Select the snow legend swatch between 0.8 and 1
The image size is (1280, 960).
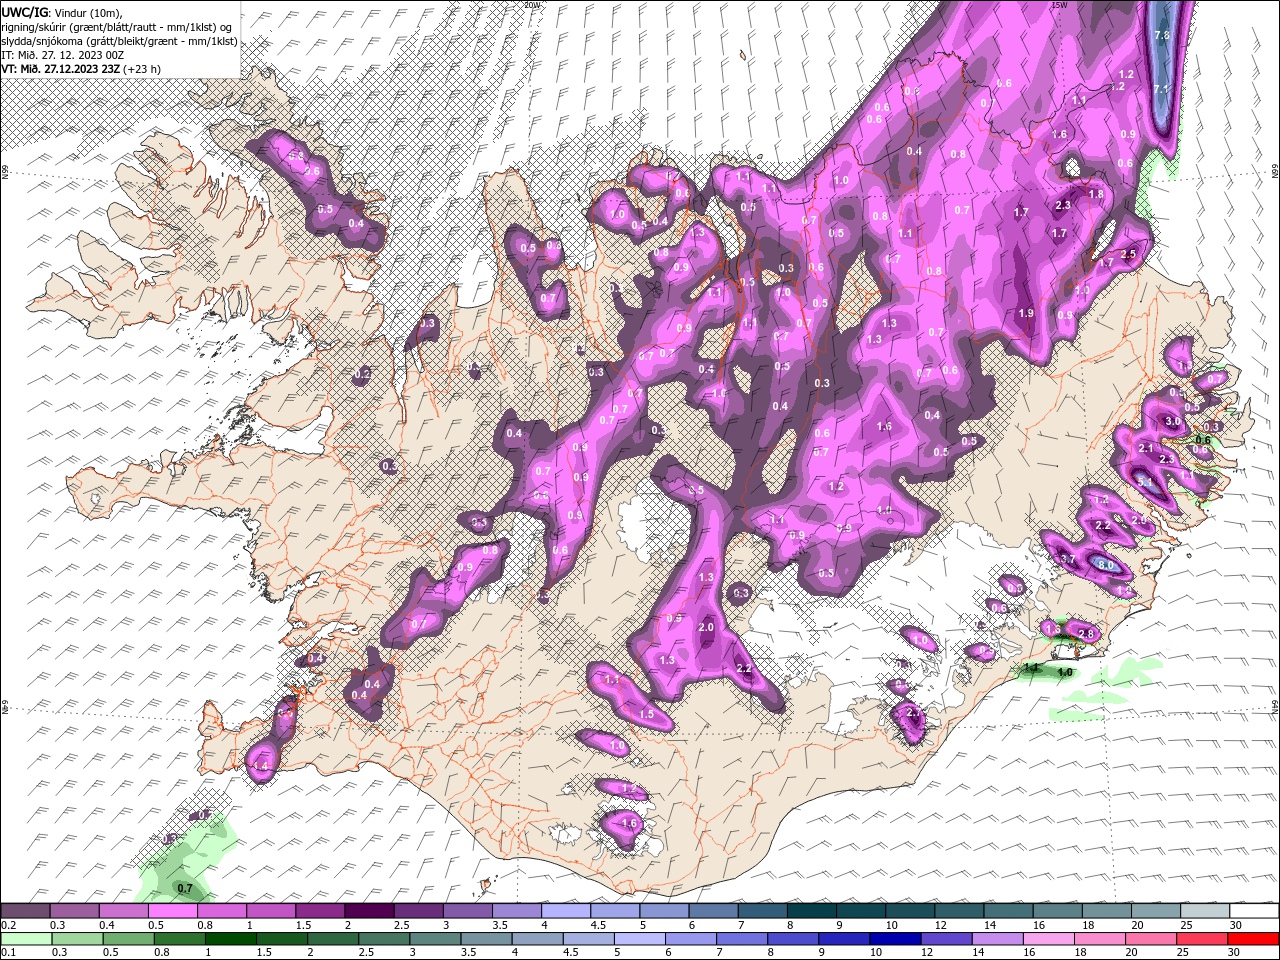(x=221, y=911)
